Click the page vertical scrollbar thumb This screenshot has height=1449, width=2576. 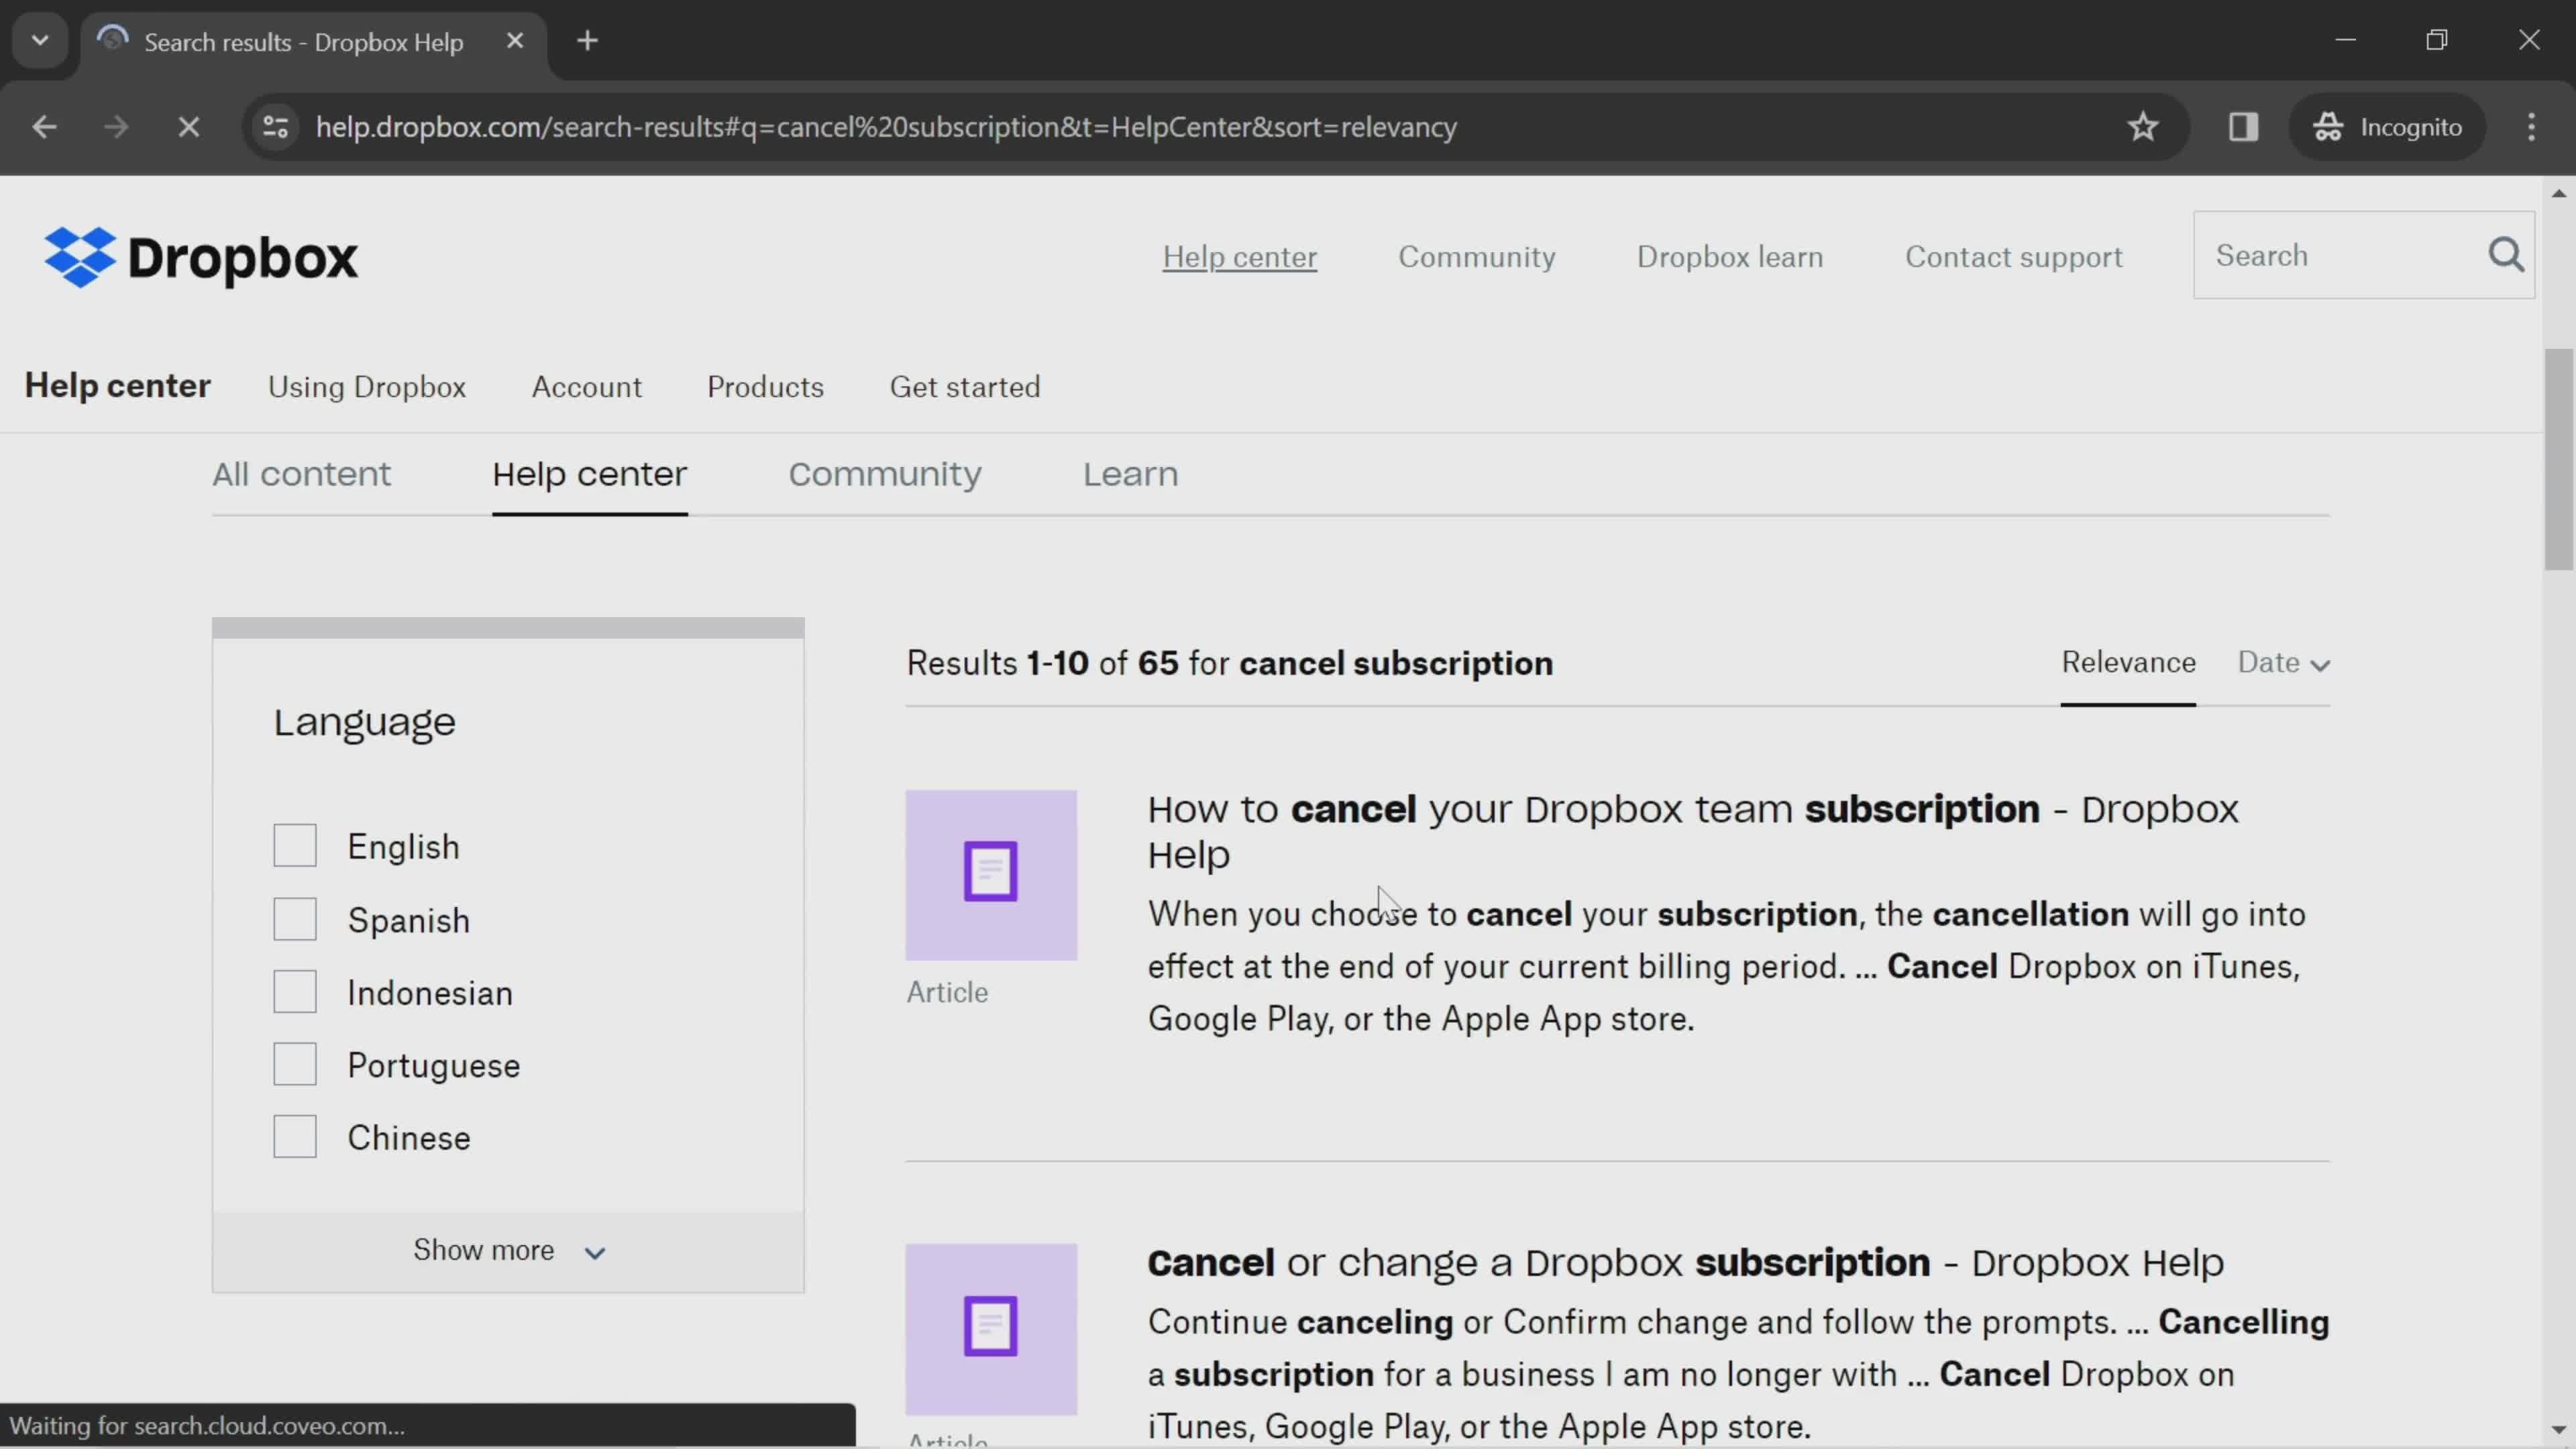[2558, 459]
